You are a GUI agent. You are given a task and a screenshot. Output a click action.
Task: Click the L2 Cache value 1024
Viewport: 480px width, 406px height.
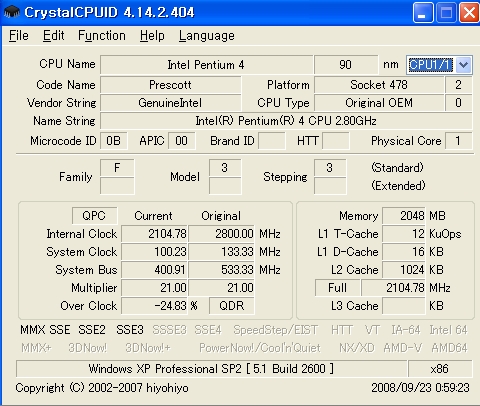point(404,270)
